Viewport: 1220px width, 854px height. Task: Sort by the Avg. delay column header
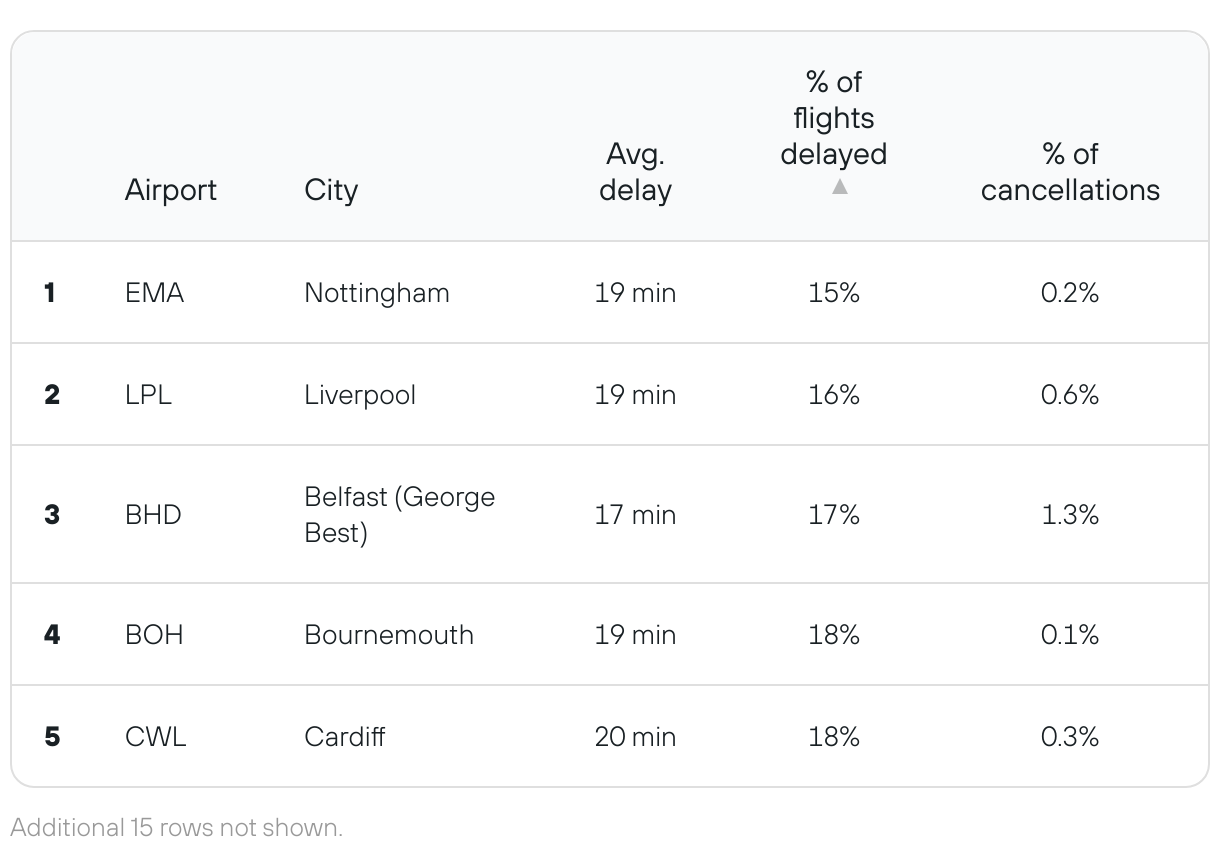(635, 172)
